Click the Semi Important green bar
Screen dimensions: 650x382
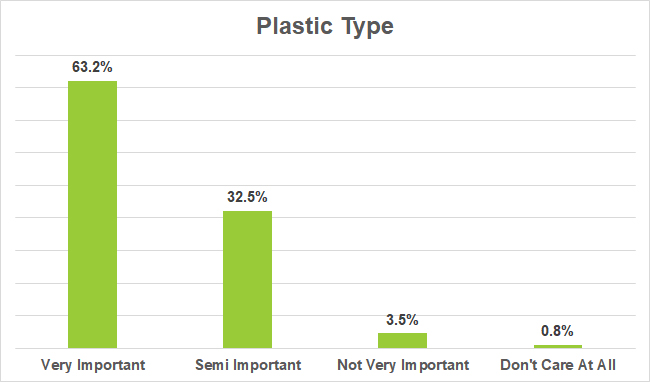tap(247, 280)
